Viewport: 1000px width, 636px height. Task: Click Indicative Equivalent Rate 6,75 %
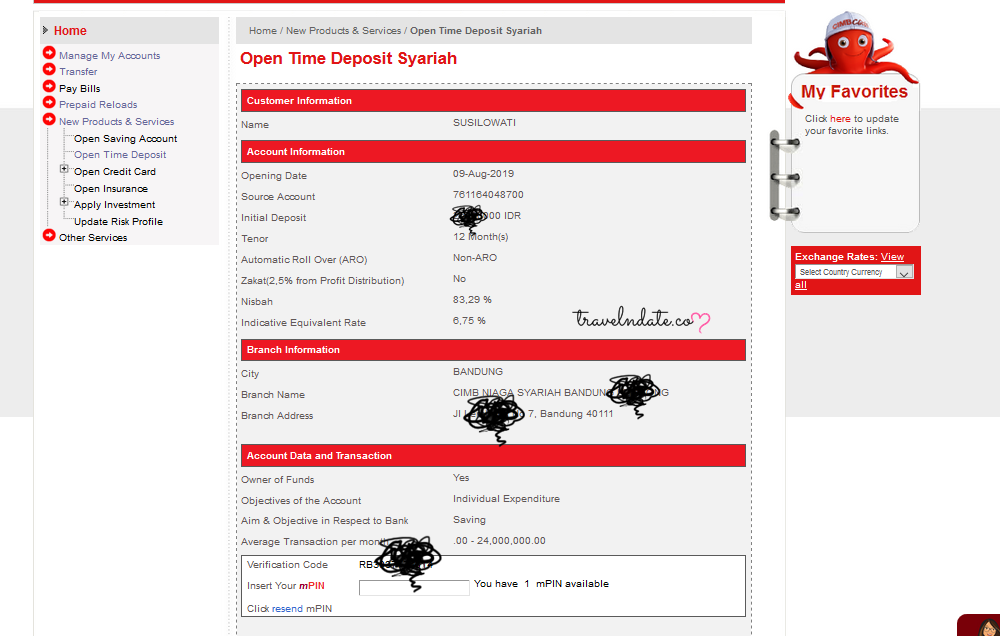[469, 321]
